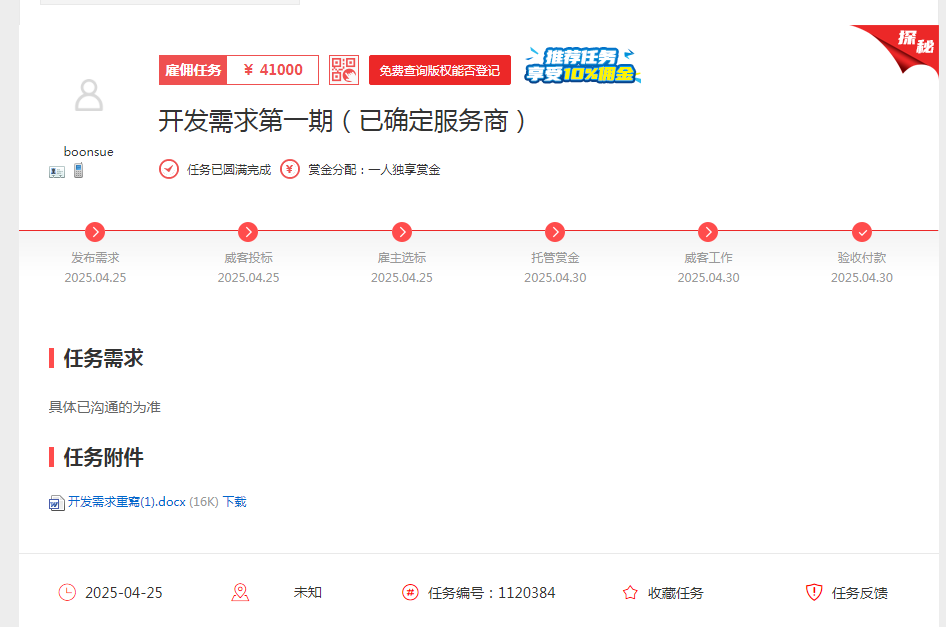Screen dimensions: 946x627
Task: Click the ID card verification badge icon
Action: pos(57,171)
